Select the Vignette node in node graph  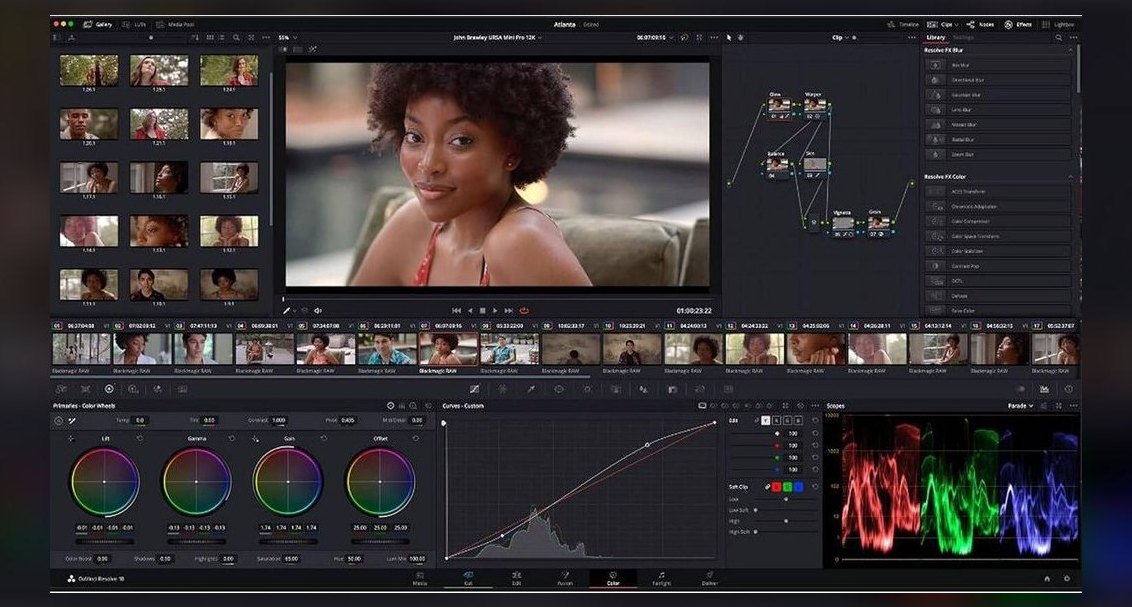click(843, 224)
